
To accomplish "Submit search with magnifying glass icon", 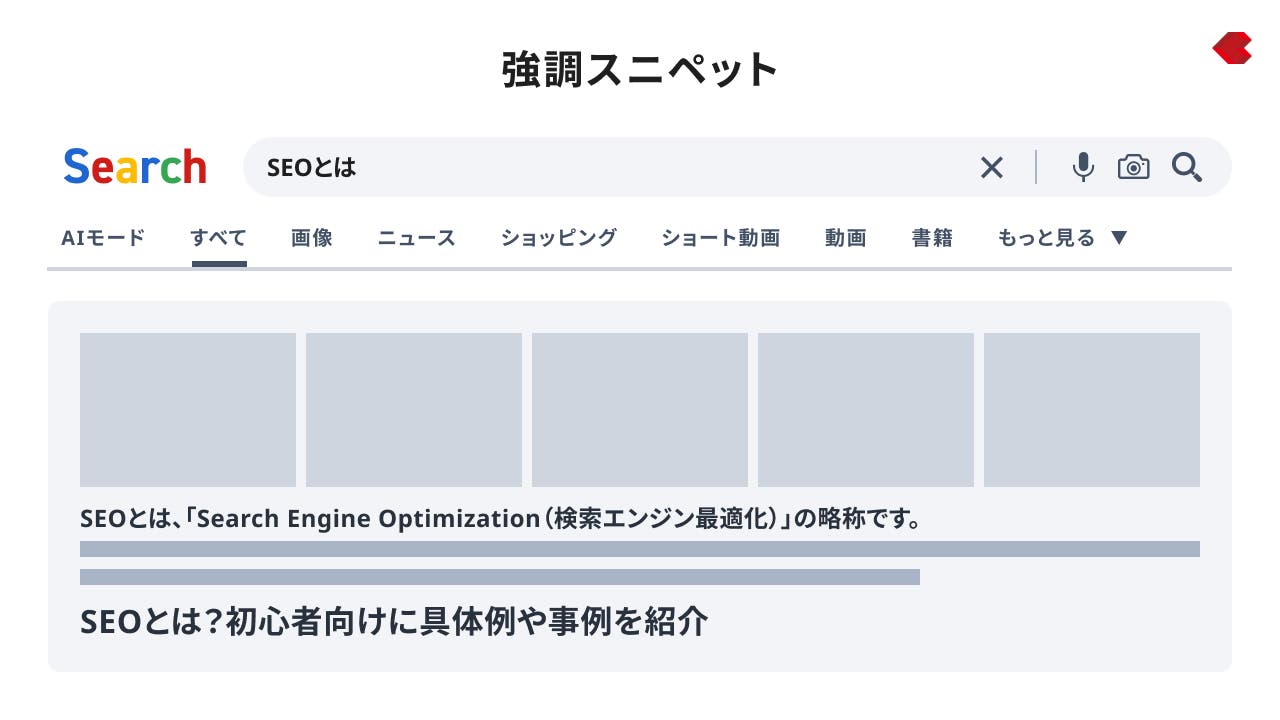I will coord(1187,167).
